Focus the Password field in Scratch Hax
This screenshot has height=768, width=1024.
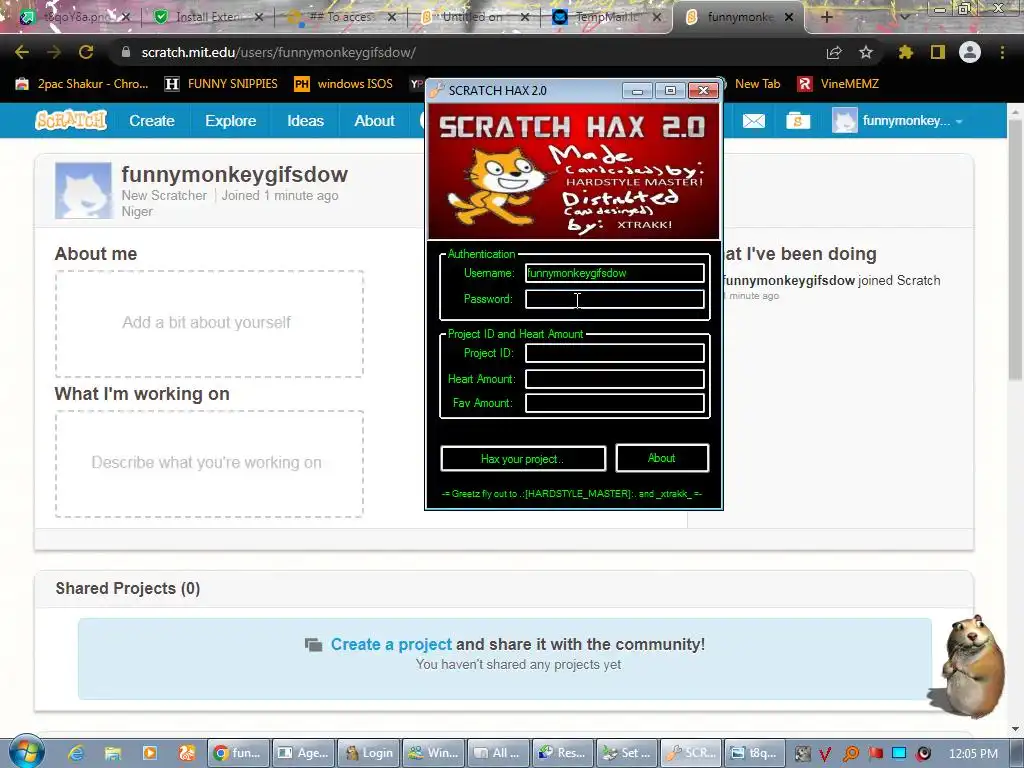point(615,299)
